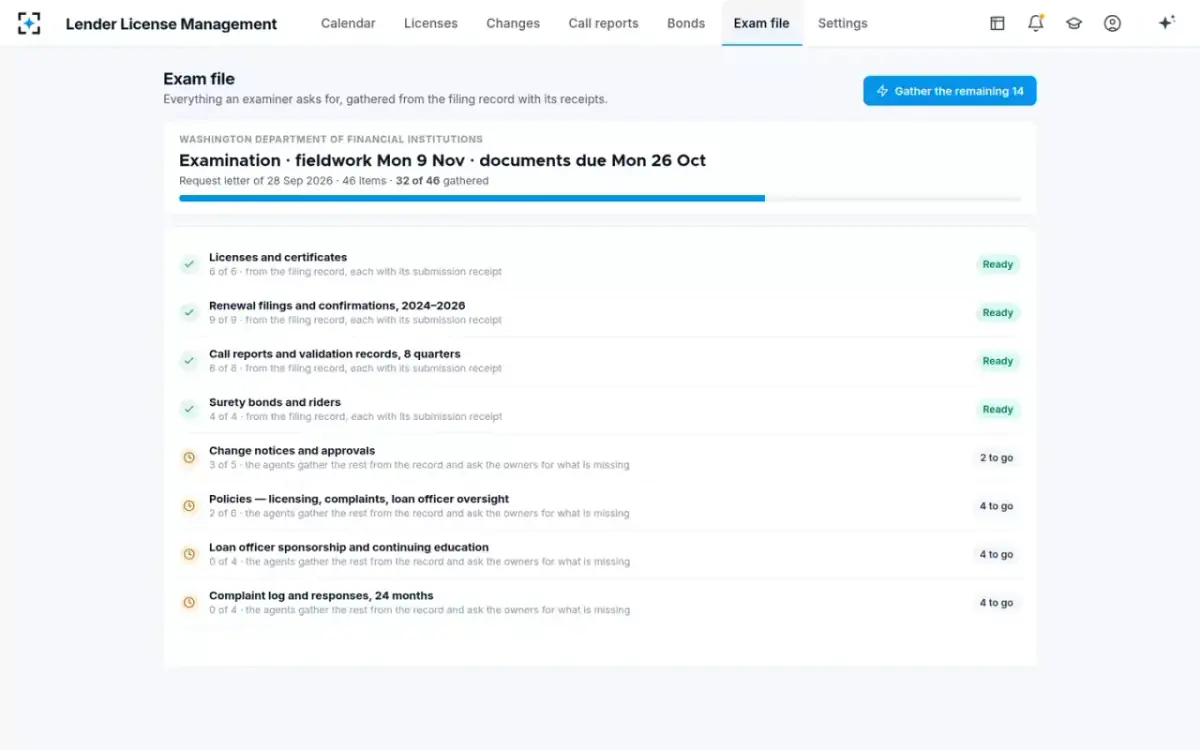Open Loan officer sponsorship and continuing education
Image resolution: width=1200 pixels, height=750 pixels.
click(600, 554)
